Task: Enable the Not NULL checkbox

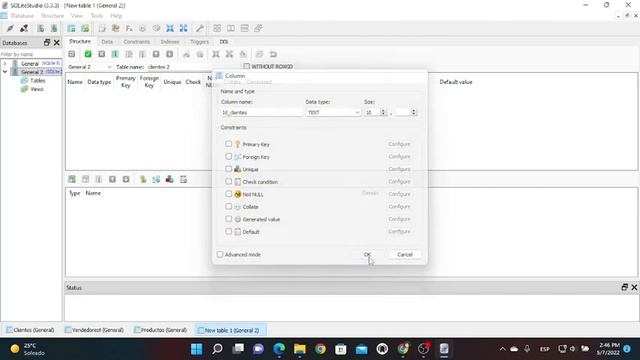Action: click(229, 194)
